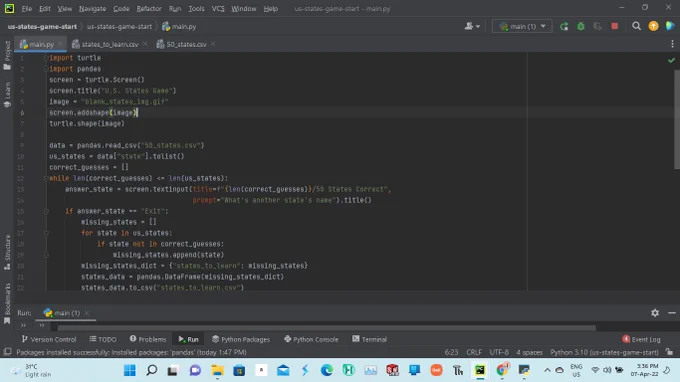This screenshot has height=382, width=680.
Task: Open the Event Log
Action: click(641, 339)
